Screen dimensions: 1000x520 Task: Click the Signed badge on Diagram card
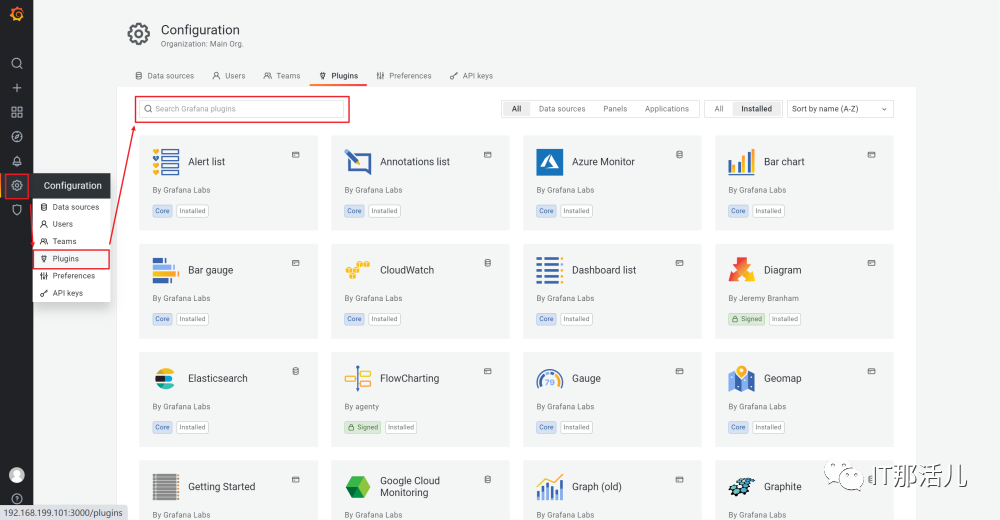pyautogui.click(x=746, y=319)
